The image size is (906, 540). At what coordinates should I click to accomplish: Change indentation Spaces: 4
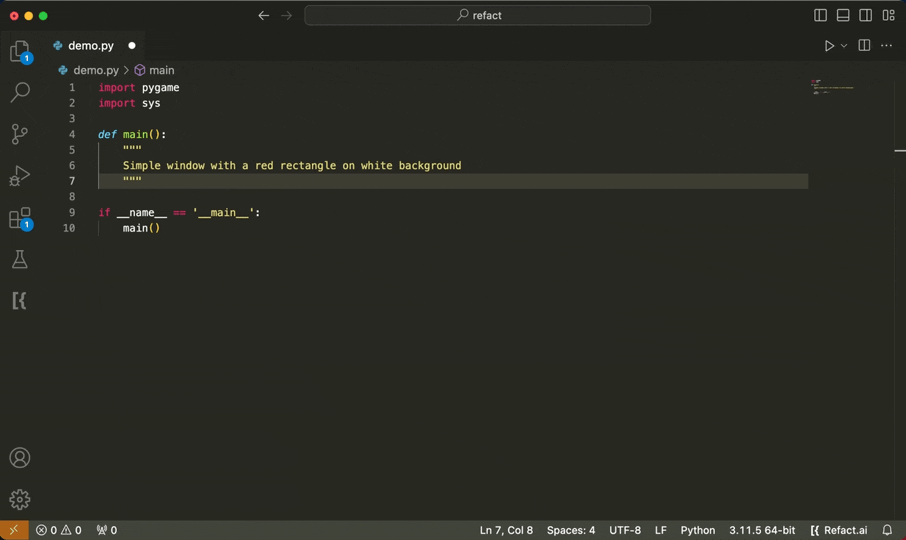click(x=571, y=530)
